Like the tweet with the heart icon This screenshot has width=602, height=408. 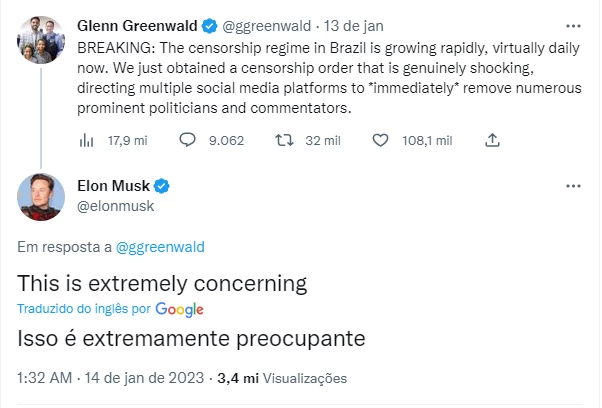coord(379,141)
